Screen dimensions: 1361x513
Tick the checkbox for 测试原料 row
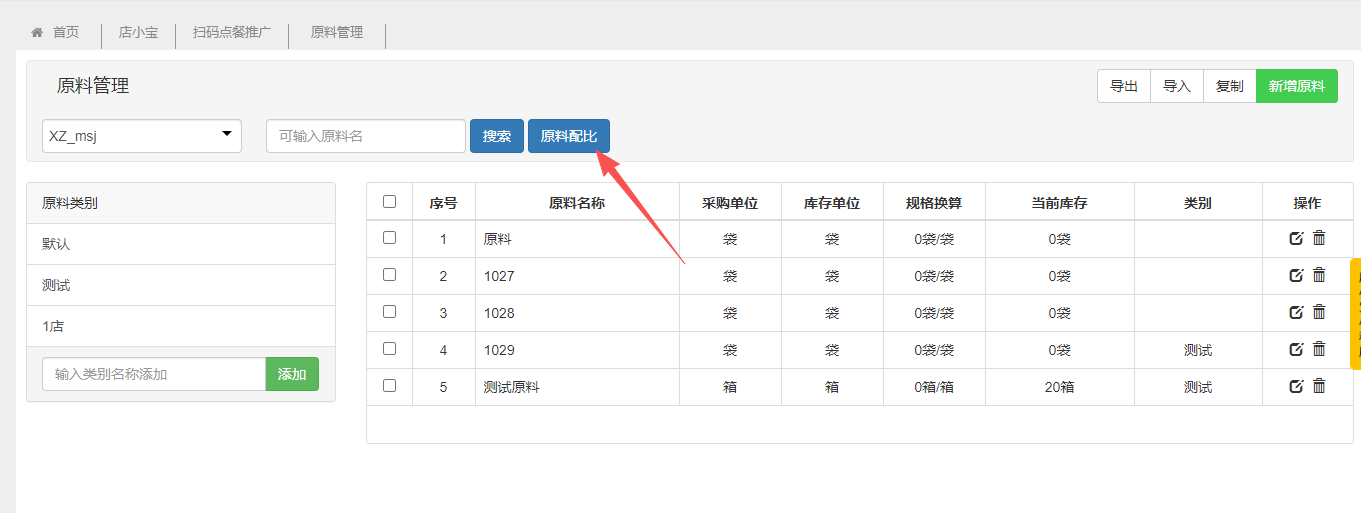(x=390, y=386)
